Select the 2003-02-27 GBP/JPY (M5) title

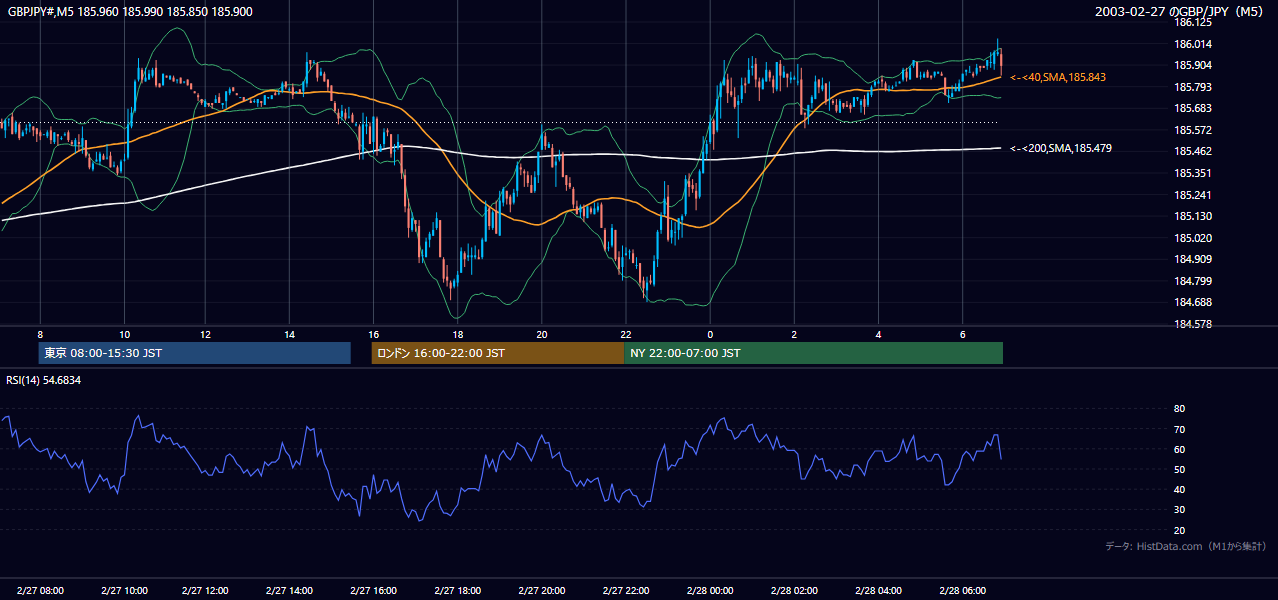(x=1181, y=12)
